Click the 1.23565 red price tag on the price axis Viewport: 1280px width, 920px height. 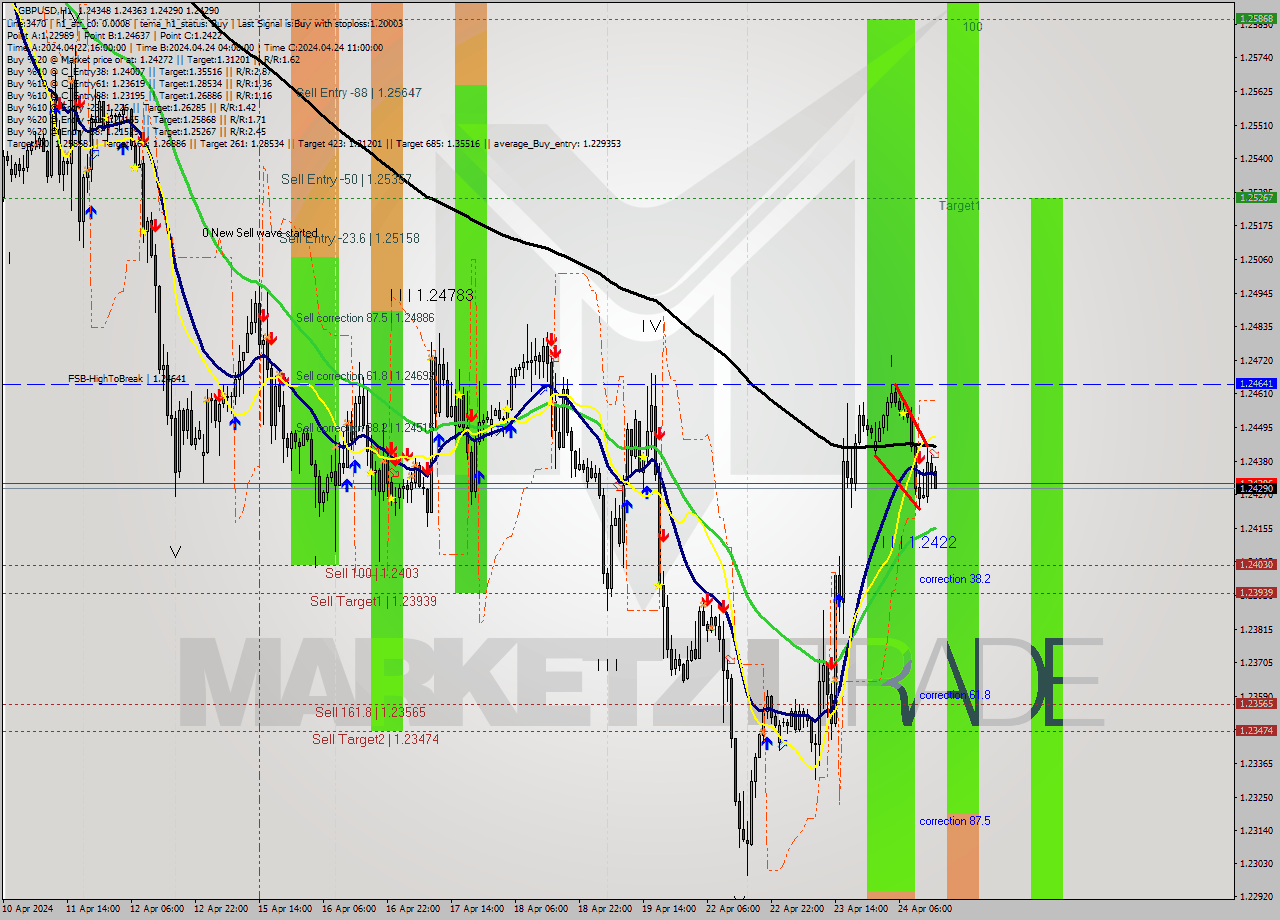click(x=1256, y=703)
